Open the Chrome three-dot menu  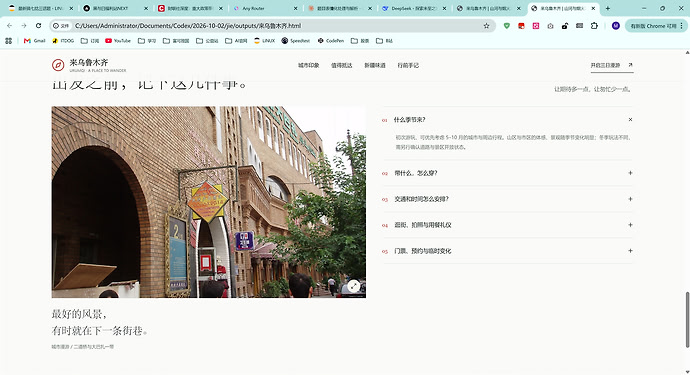click(682, 26)
